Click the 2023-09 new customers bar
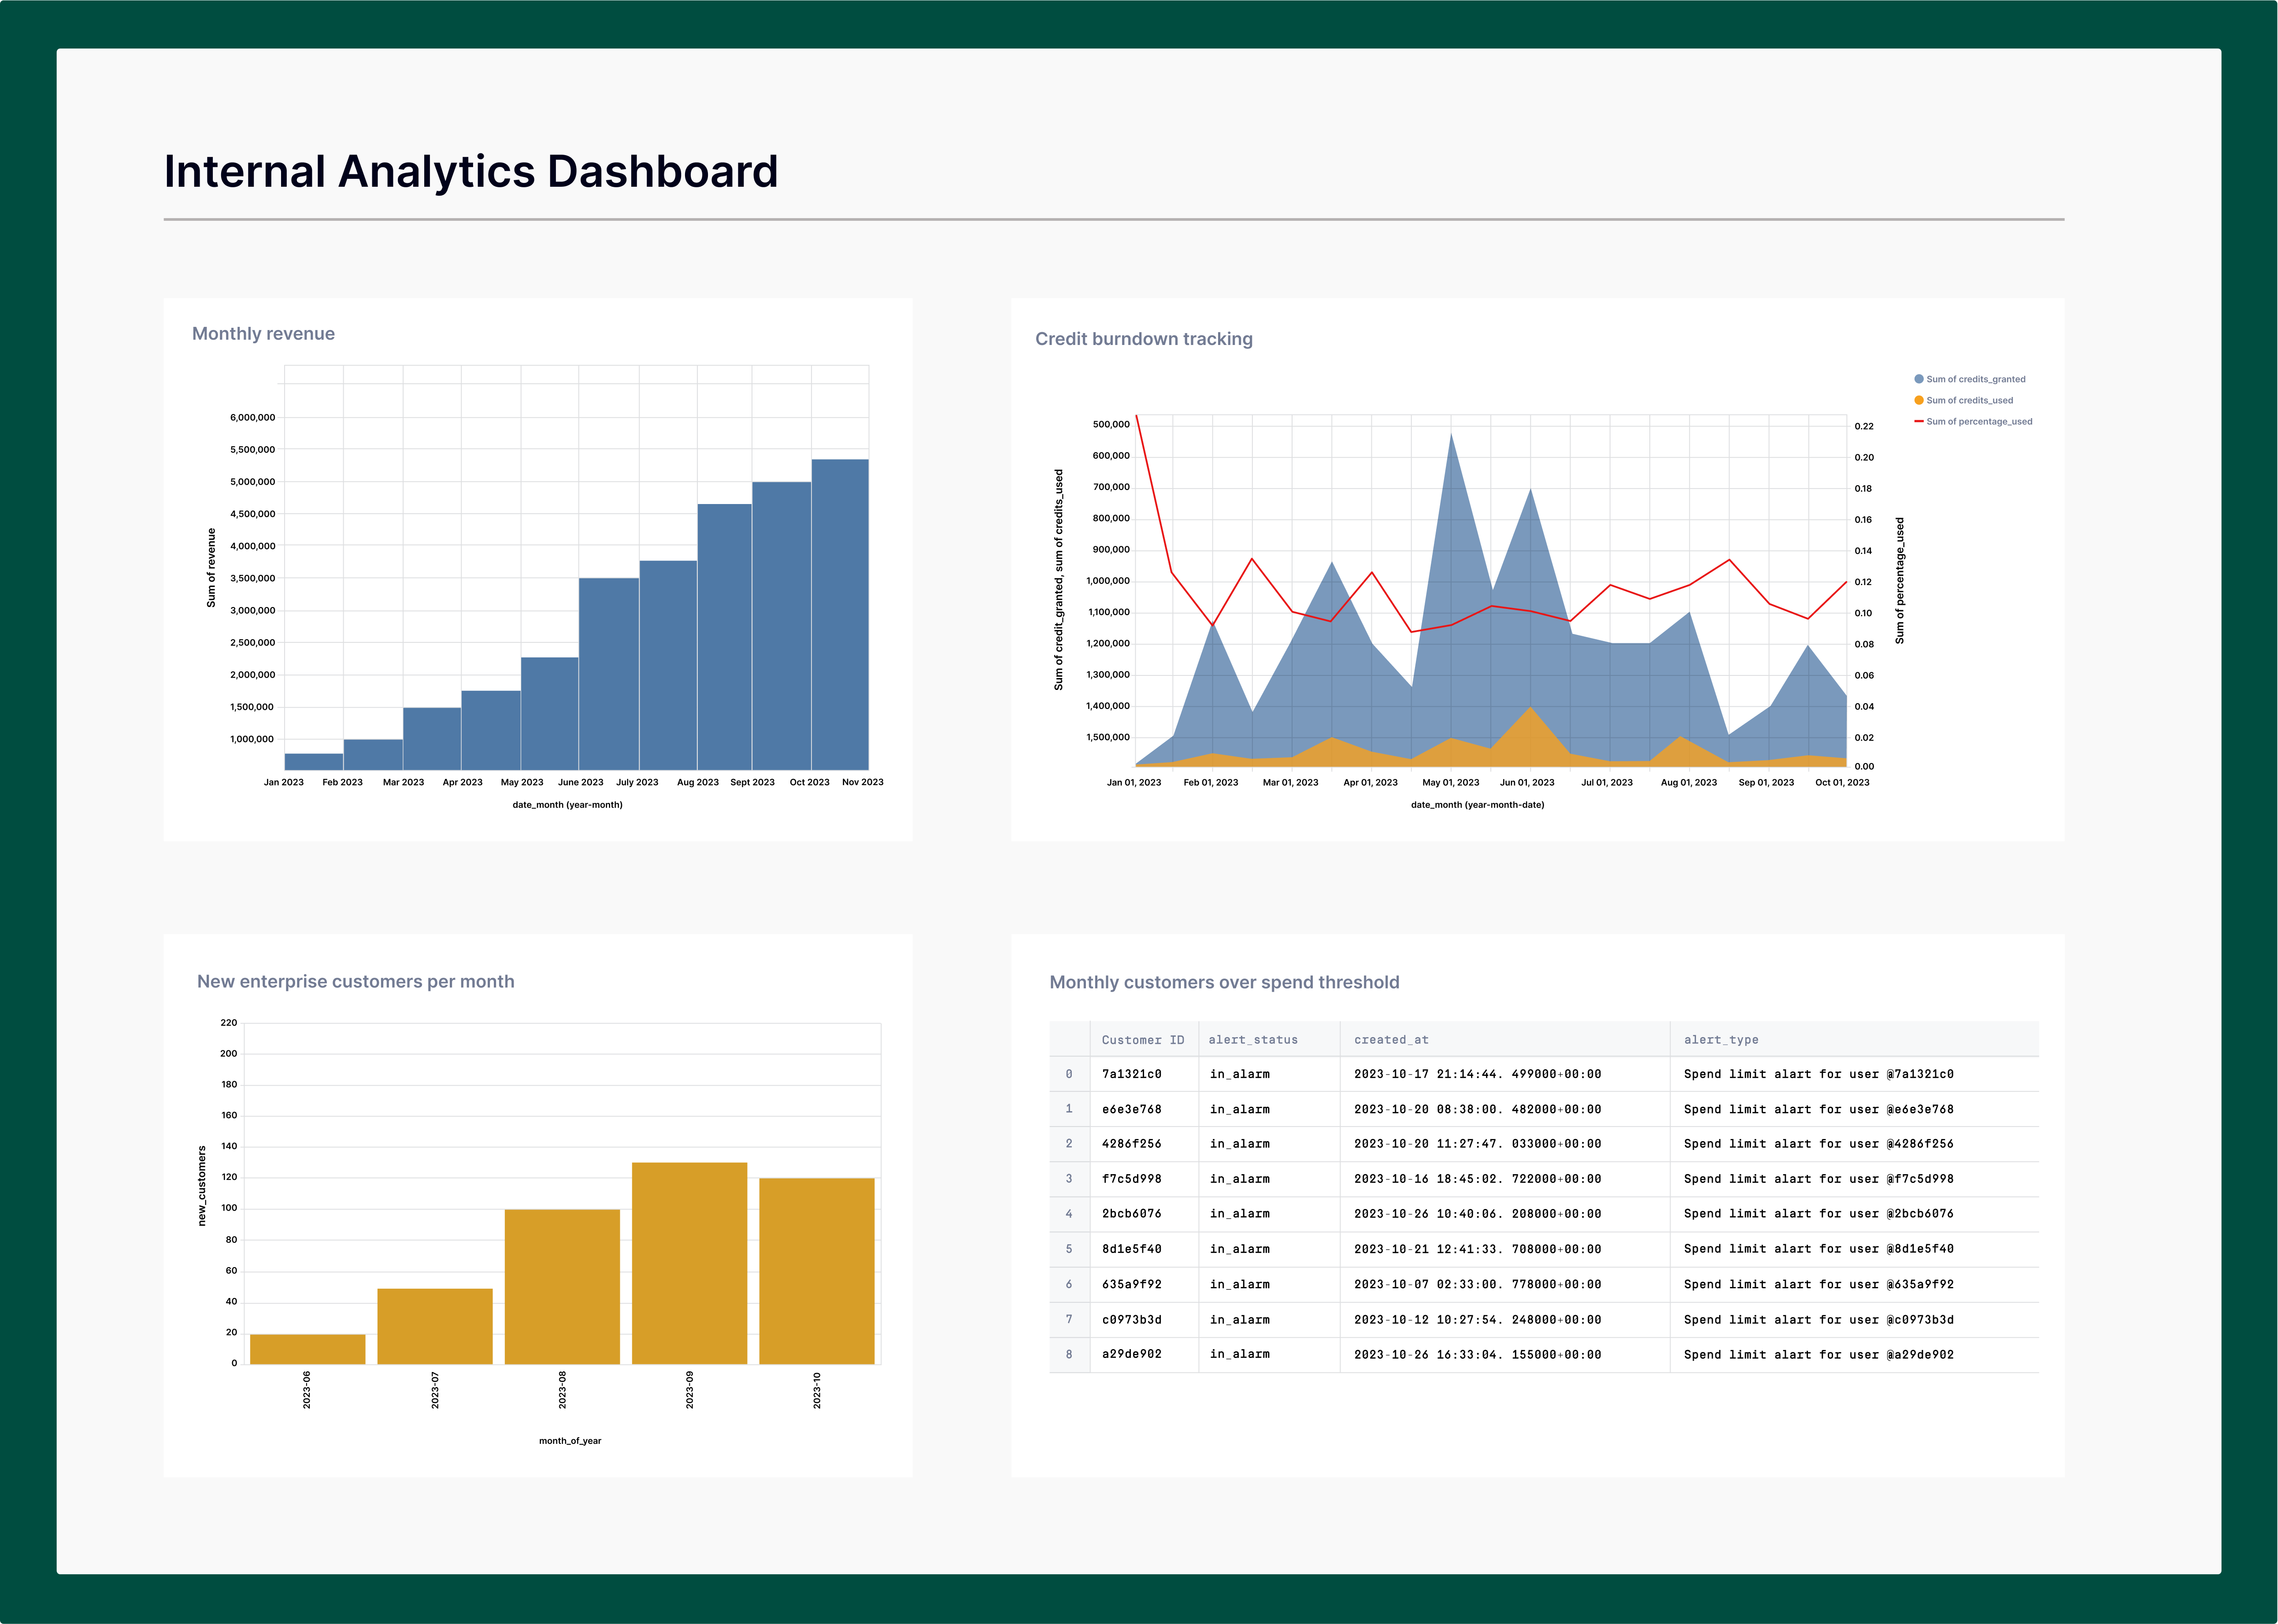 tap(689, 1263)
